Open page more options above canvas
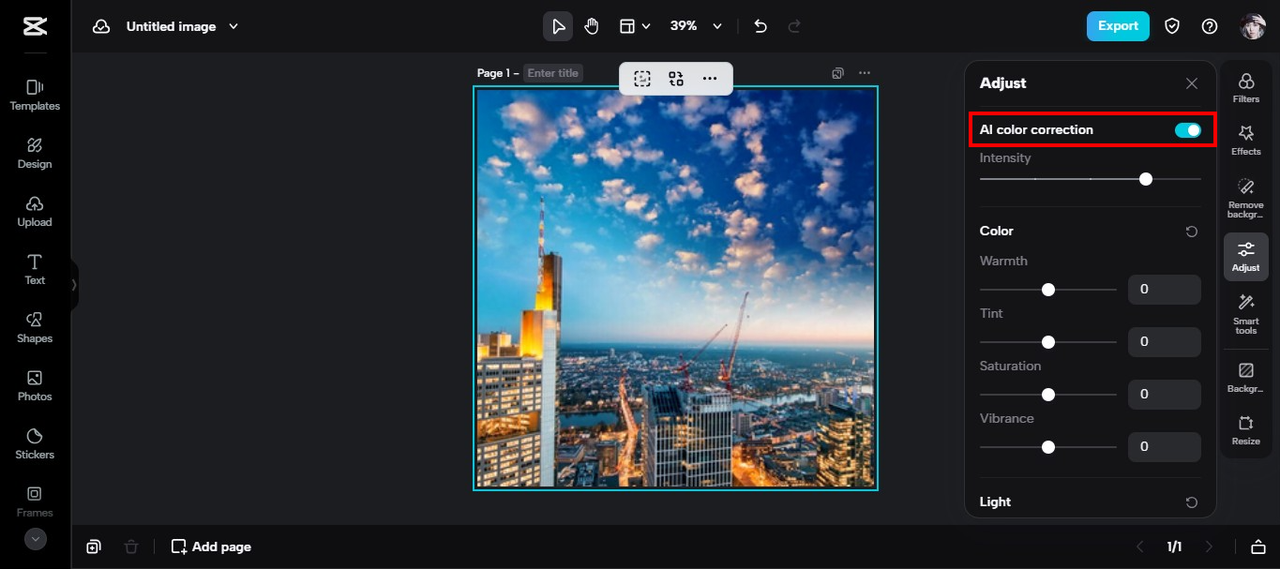1280x569 pixels. [x=864, y=73]
